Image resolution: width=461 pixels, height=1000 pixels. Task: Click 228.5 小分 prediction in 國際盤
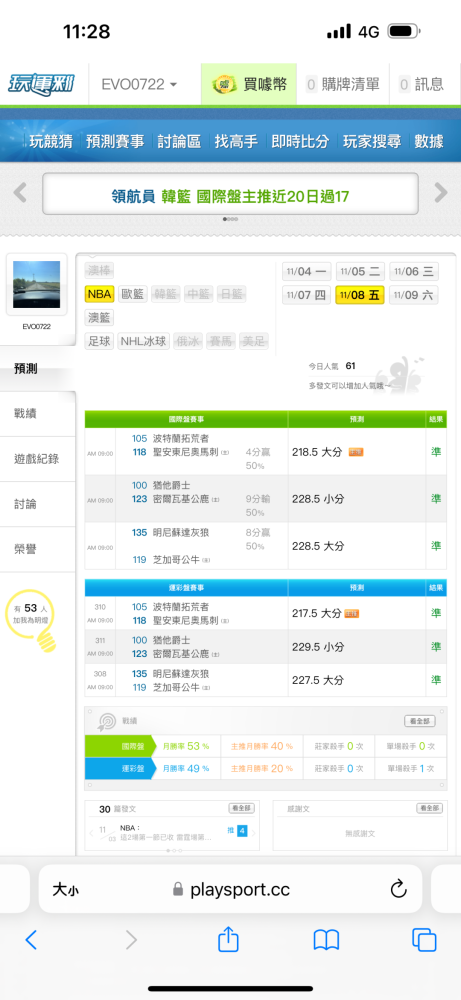(318, 499)
